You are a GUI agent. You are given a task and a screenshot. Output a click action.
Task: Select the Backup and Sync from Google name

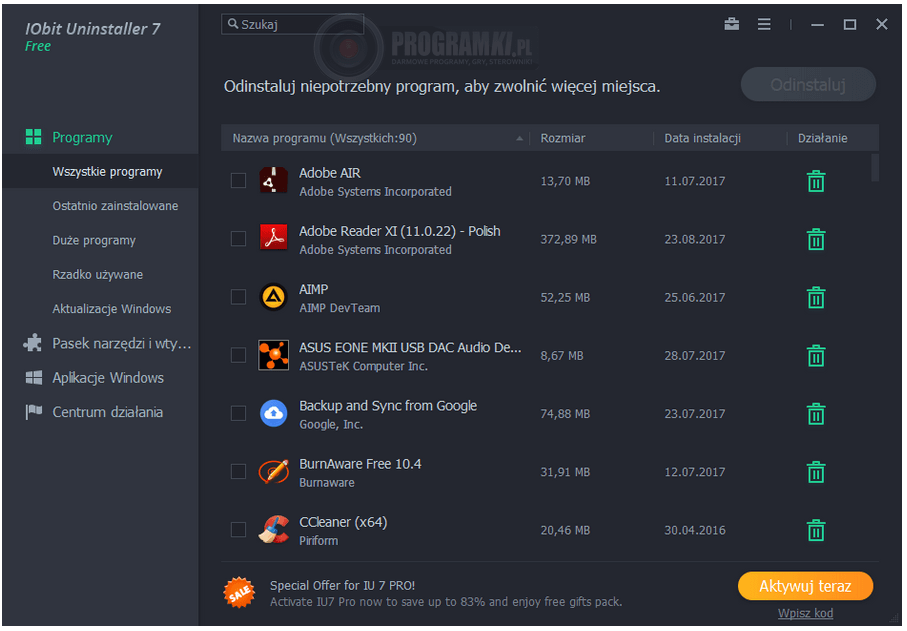click(x=388, y=405)
